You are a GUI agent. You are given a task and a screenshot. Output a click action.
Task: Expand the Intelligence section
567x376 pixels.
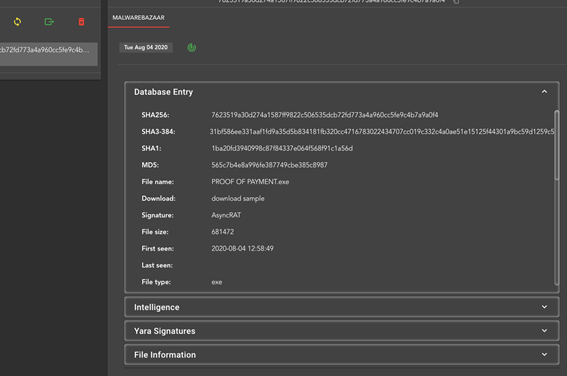(x=342, y=307)
